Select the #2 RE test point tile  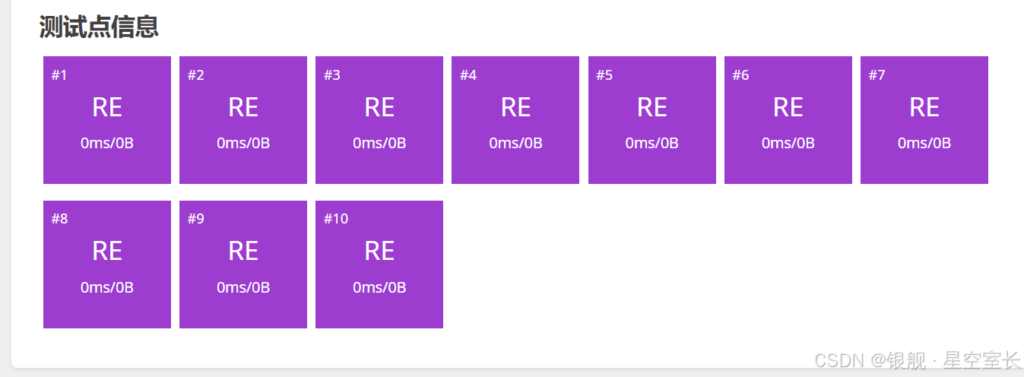pos(243,120)
